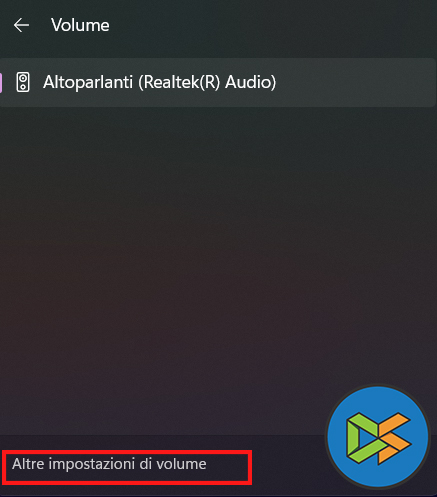Click inside the red highlighted box

[127, 467]
